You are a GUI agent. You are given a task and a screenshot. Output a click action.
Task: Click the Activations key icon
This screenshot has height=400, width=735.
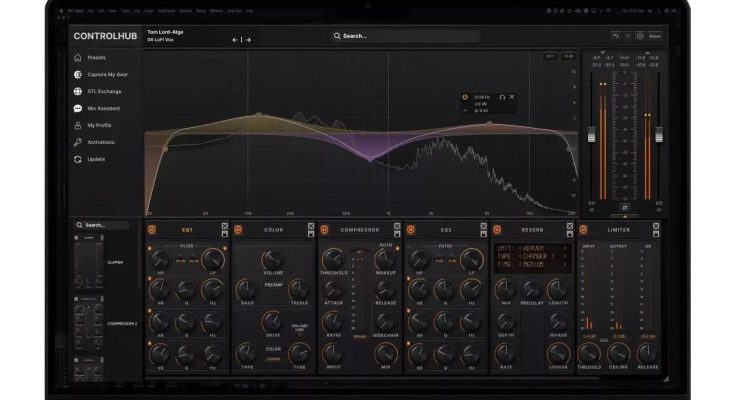click(x=78, y=142)
